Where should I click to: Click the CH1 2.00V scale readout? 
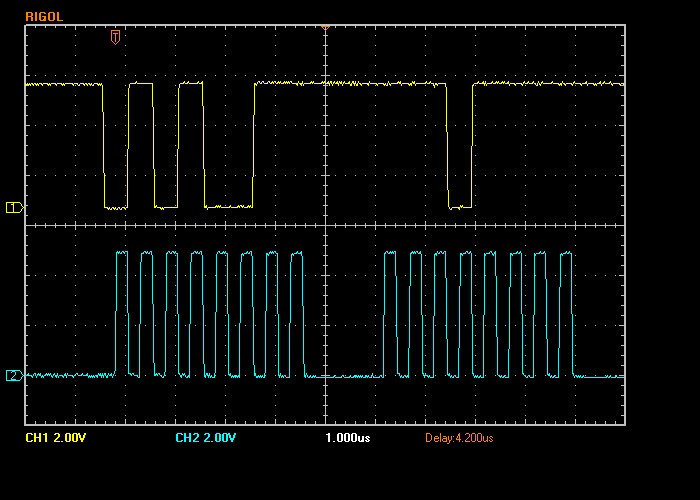tap(55, 438)
